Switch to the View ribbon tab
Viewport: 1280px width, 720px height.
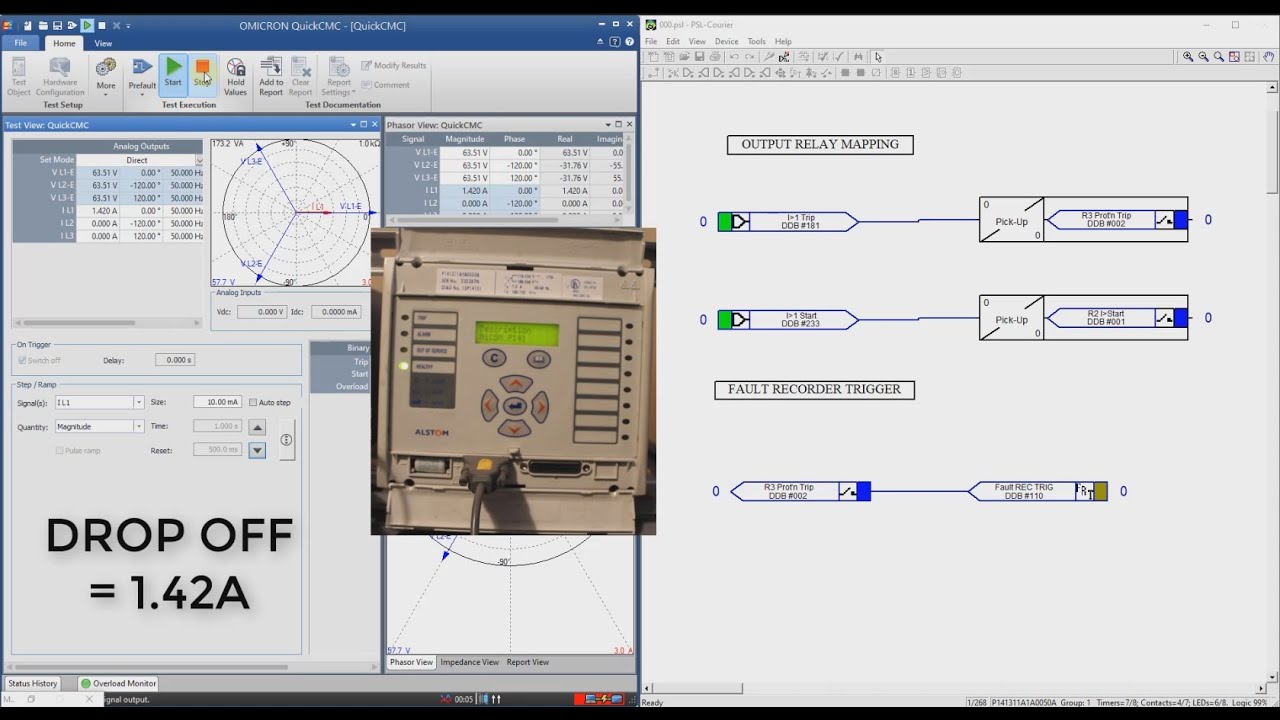[x=103, y=43]
